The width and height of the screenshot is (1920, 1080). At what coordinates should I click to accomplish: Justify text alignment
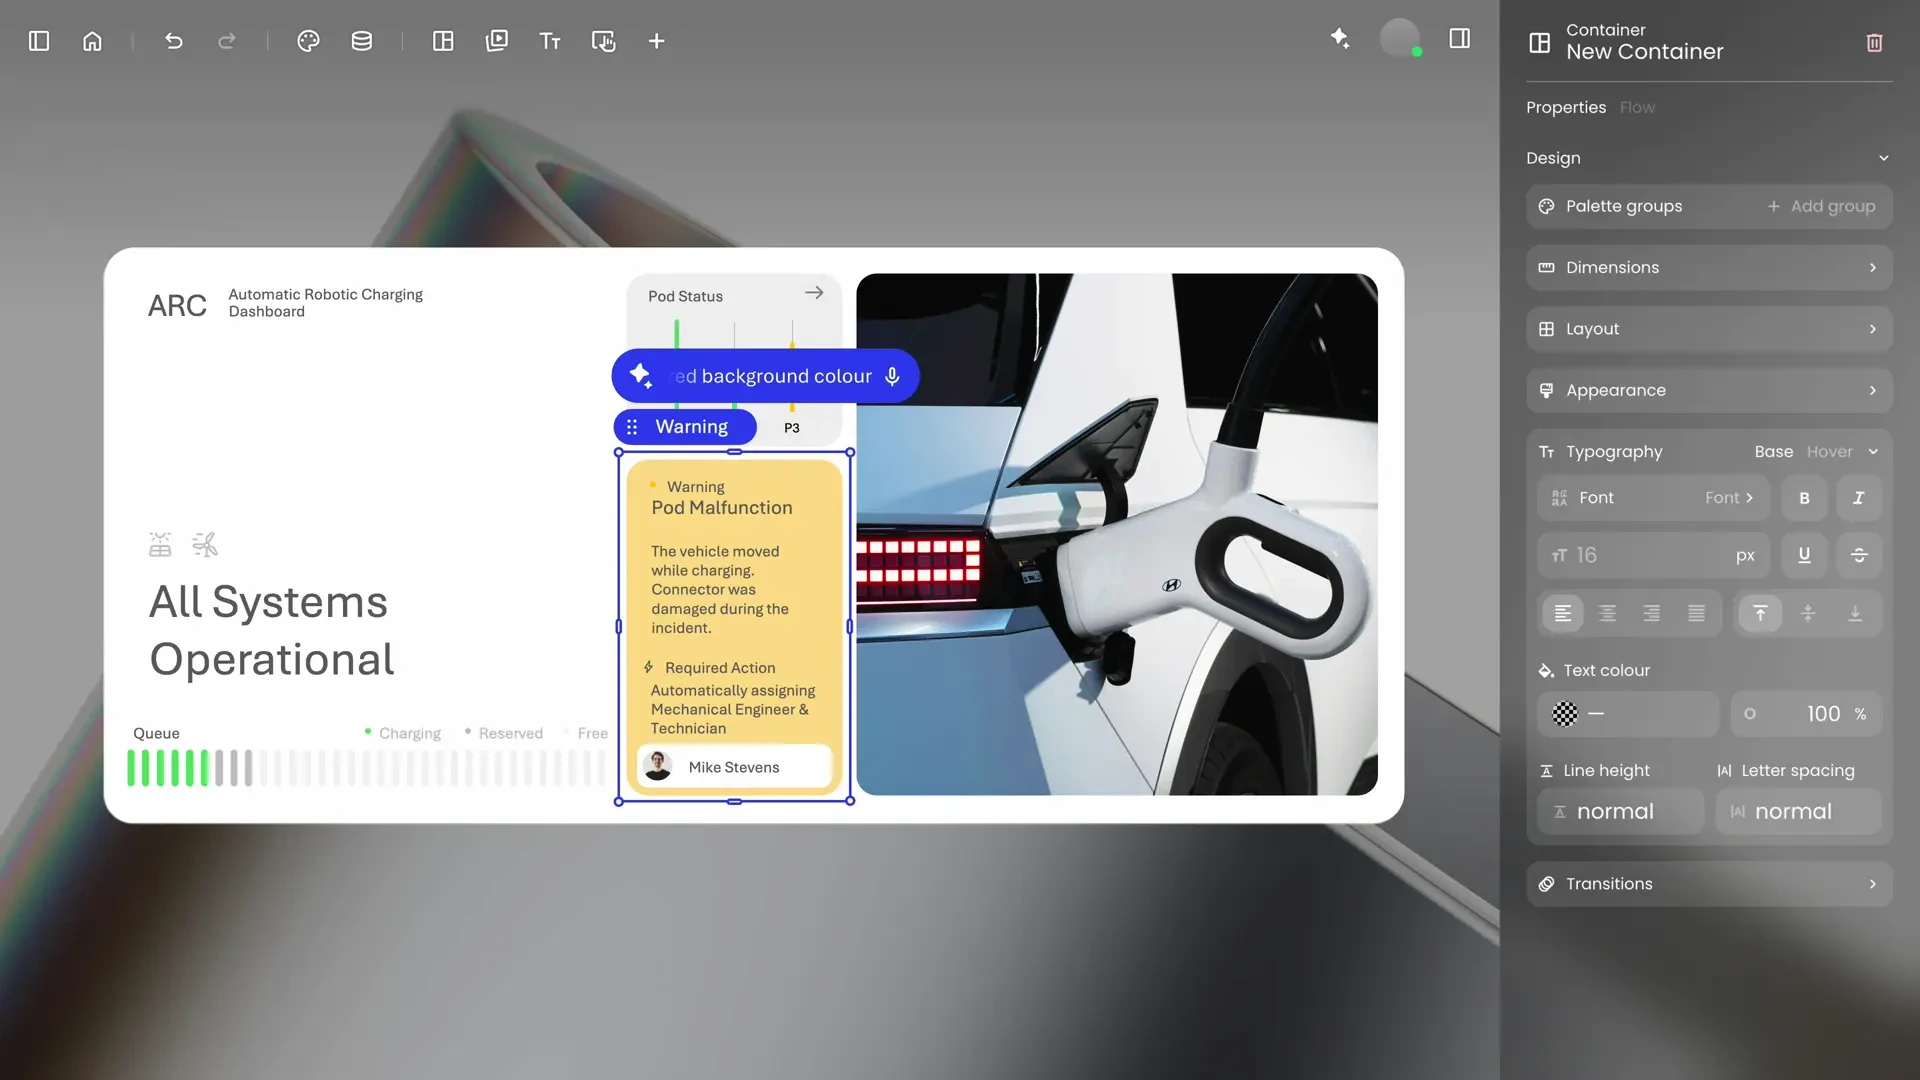pyautogui.click(x=1697, y=613)
